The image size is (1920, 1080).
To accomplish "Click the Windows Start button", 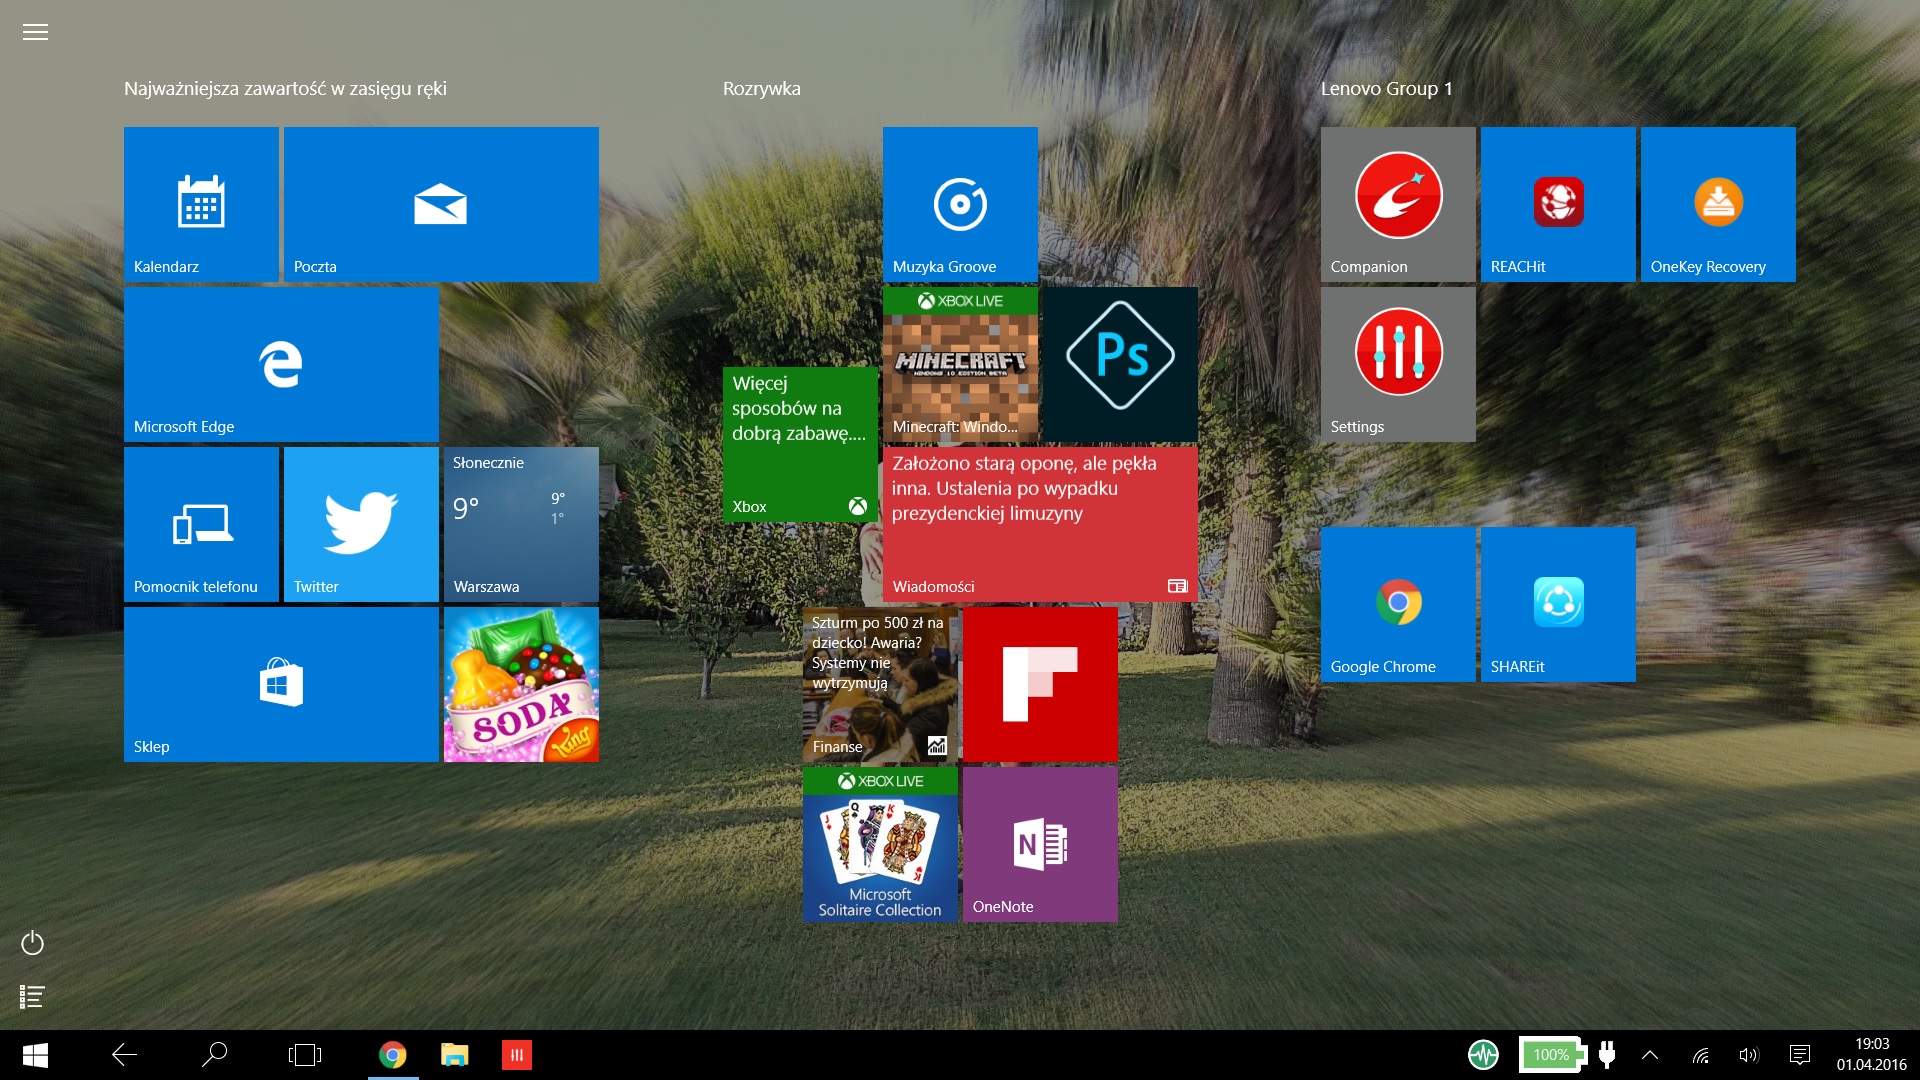I will 35,1055.
